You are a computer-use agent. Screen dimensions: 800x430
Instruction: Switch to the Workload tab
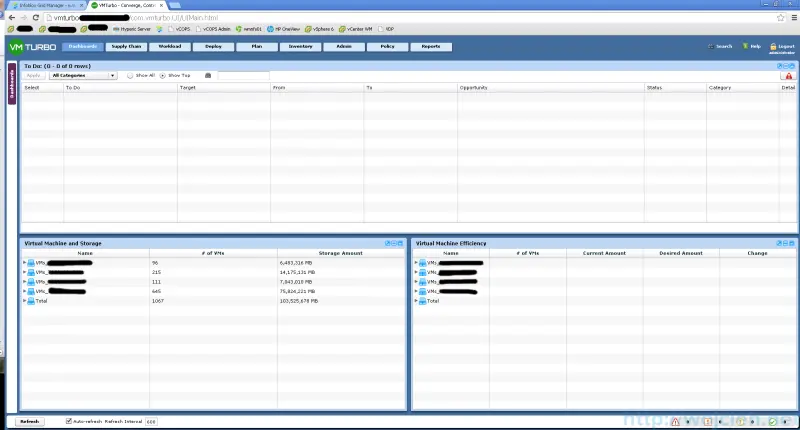click(x=170, y=46)
